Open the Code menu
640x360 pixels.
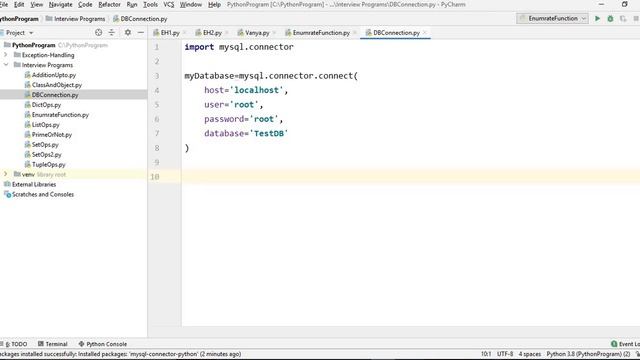pyautogui.click(x=85, y=4)
